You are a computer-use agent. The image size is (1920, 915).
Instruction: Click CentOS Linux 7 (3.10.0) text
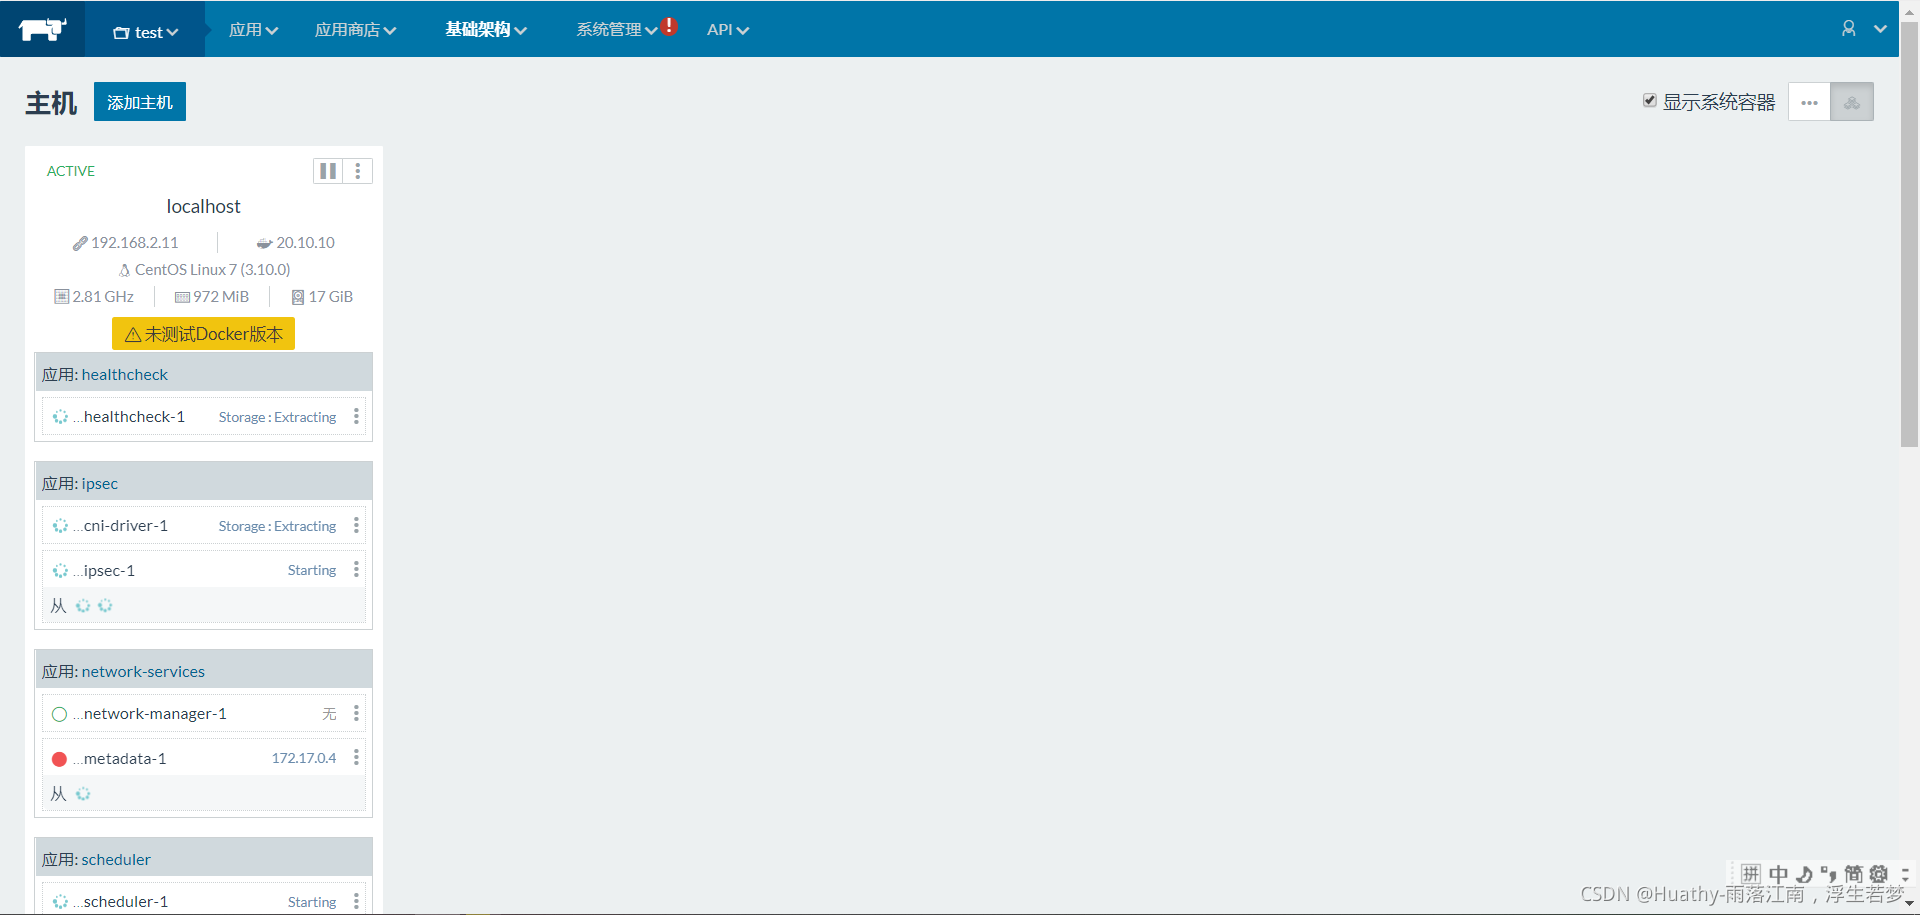pos(212,270)
